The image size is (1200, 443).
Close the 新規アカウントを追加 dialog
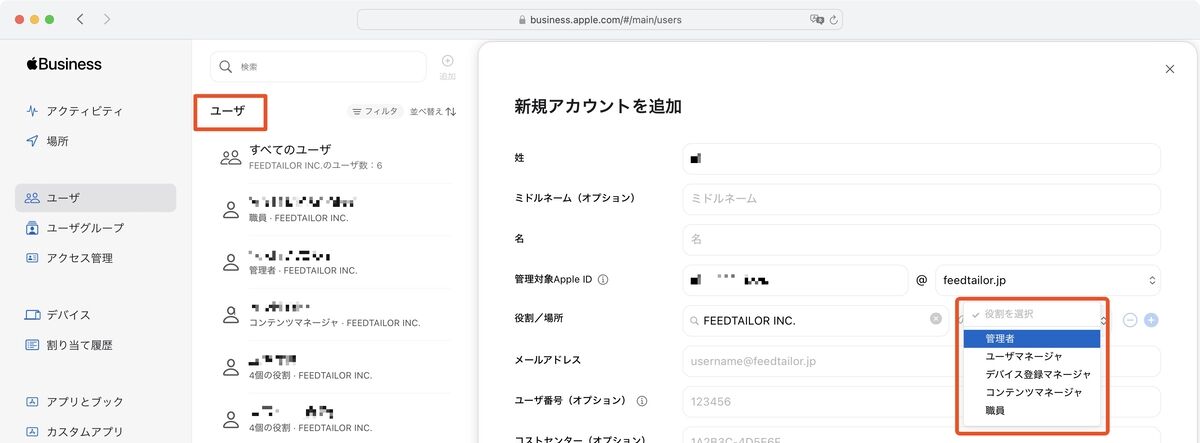tap(1170, 69)
